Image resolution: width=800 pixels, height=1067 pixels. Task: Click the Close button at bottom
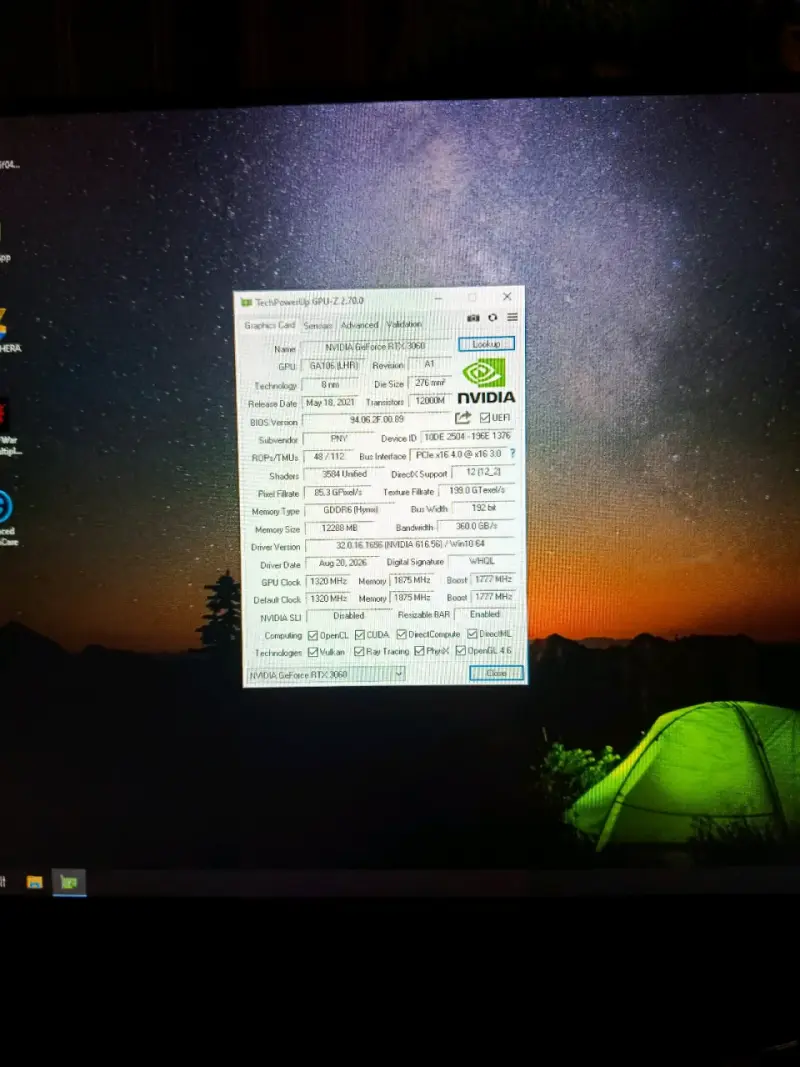coord(497,673)
